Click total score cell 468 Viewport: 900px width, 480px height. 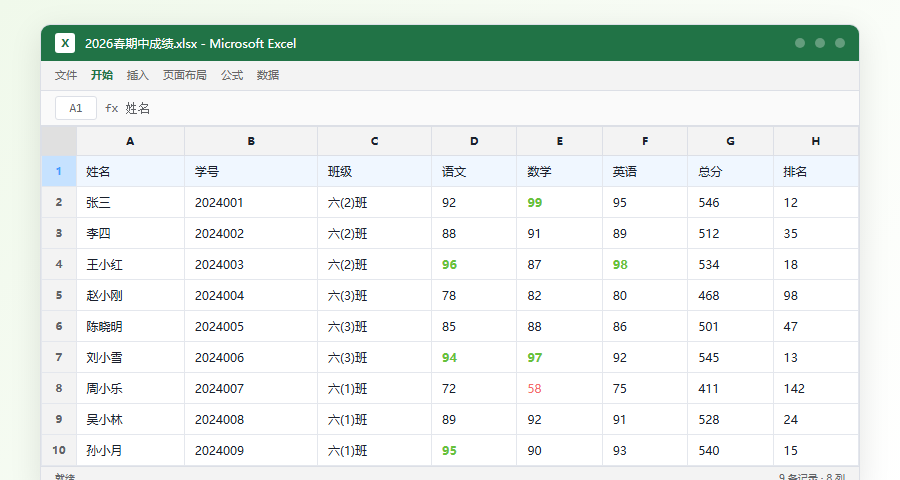point(731,295)
